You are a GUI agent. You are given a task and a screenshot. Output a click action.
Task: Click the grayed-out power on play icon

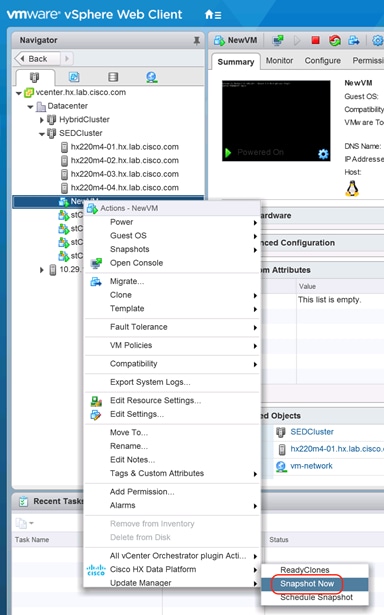click(x=297, y=40)
